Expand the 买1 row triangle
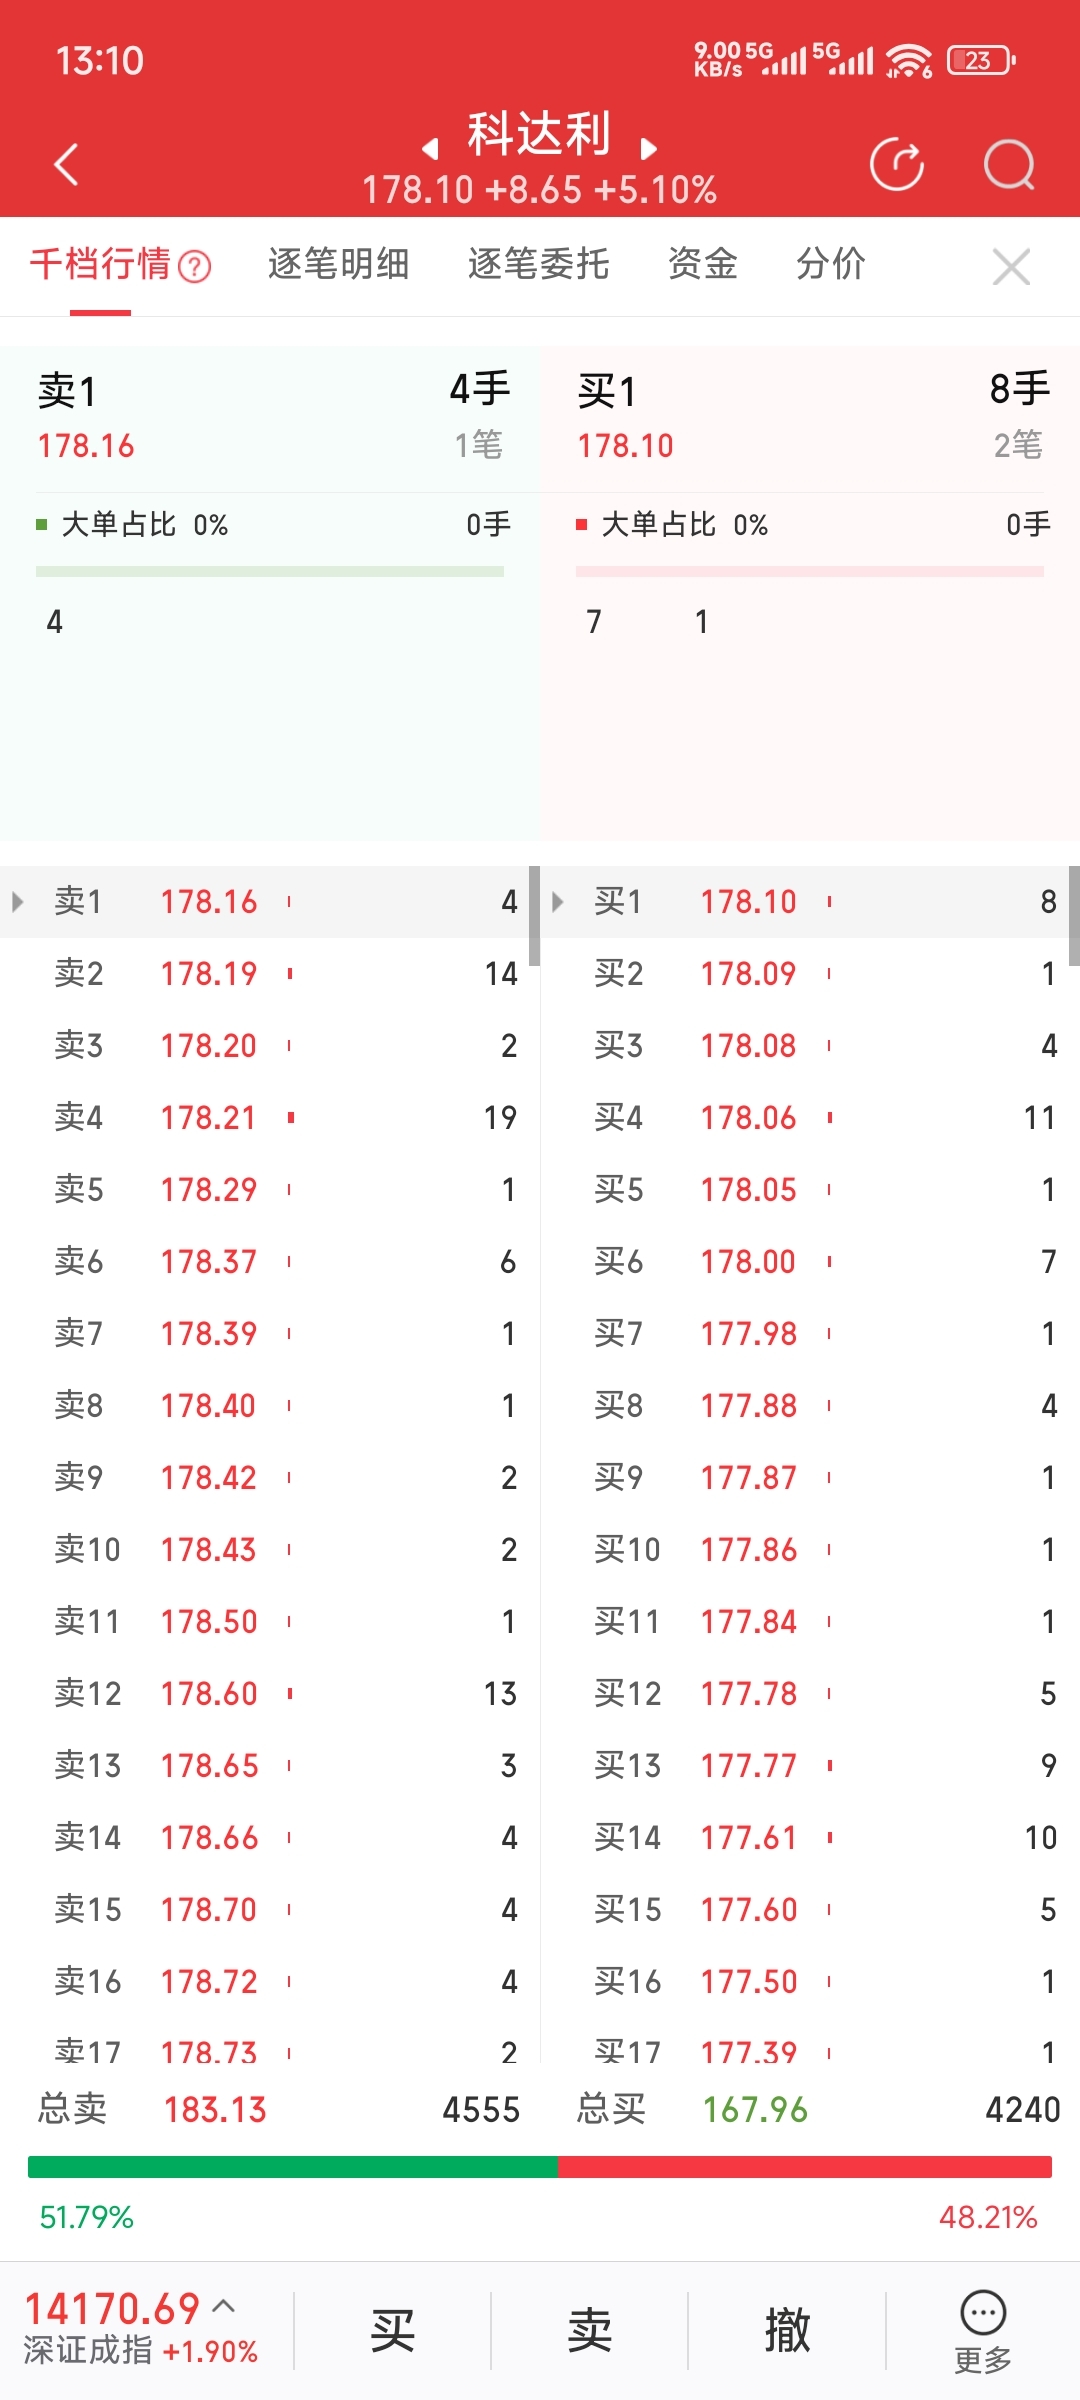 [558, 902]
